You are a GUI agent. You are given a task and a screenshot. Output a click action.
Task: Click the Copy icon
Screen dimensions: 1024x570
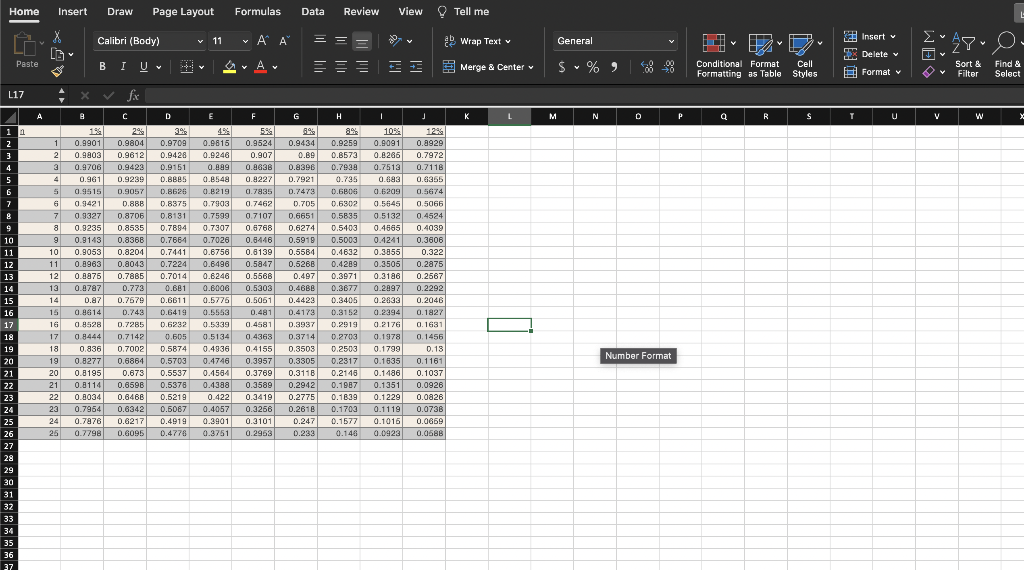(x=57, y=54)
